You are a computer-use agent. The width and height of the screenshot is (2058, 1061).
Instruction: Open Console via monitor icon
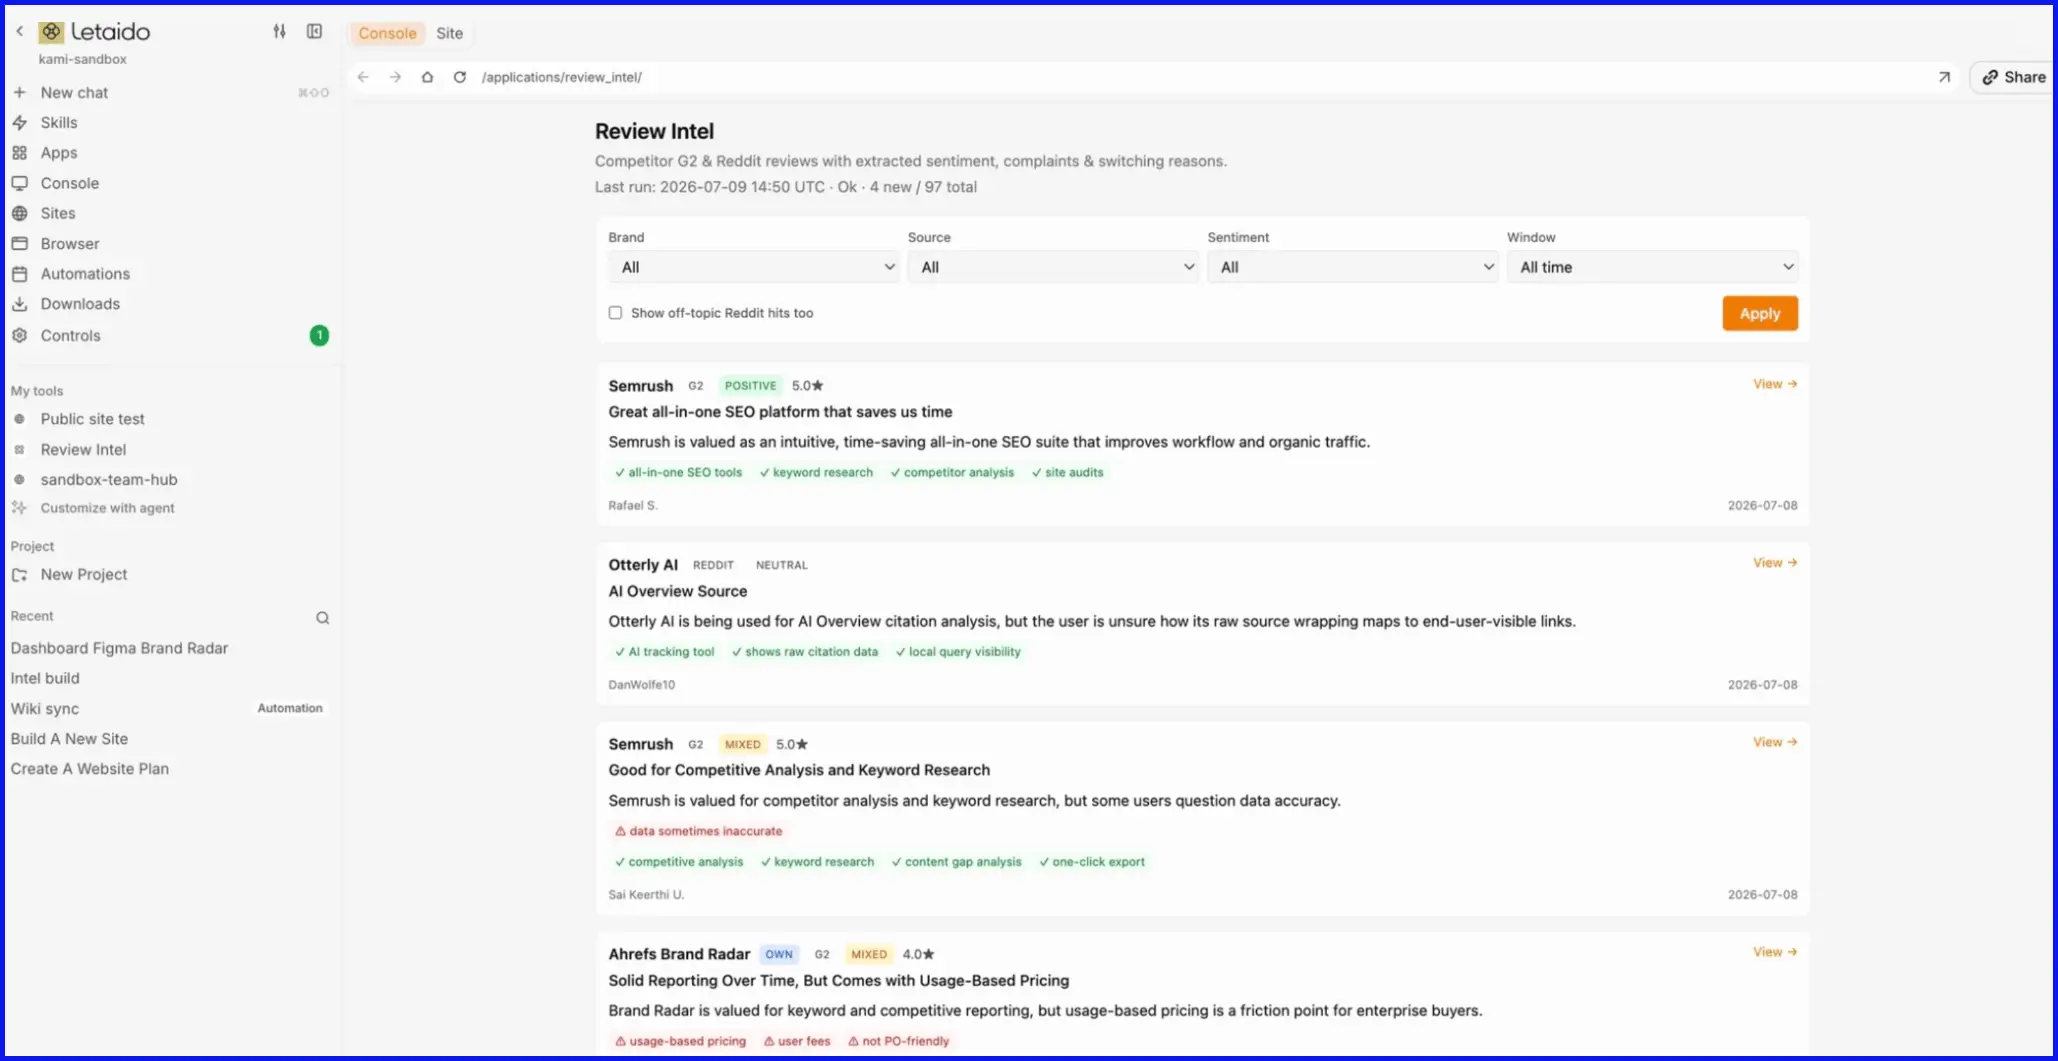click(x=19, y=183)
